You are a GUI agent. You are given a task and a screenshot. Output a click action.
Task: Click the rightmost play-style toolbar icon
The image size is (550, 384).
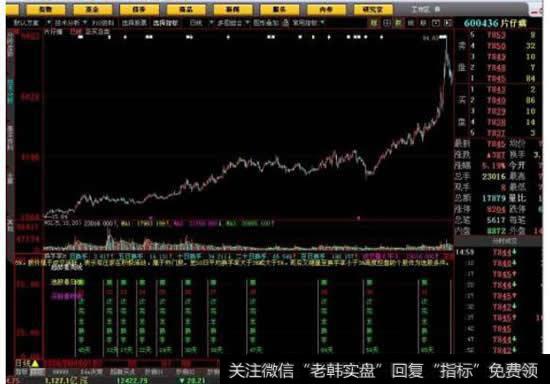(448, 23)
